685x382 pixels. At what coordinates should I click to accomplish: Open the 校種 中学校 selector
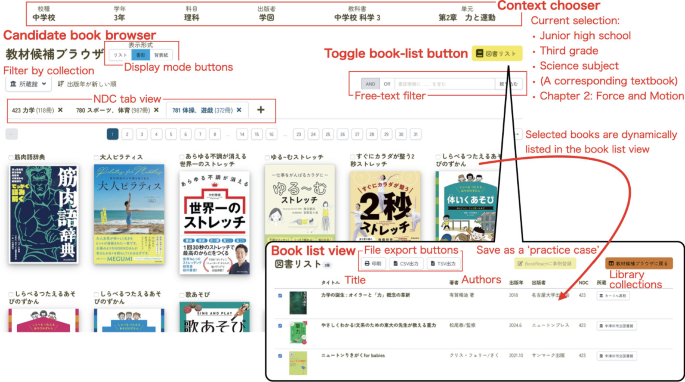44,14
